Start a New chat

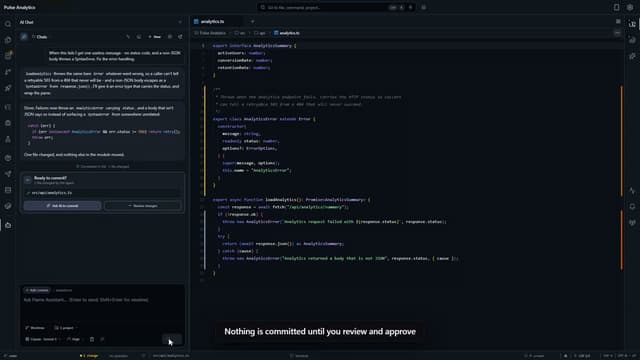pyautogui.click(x=155, y=37)
